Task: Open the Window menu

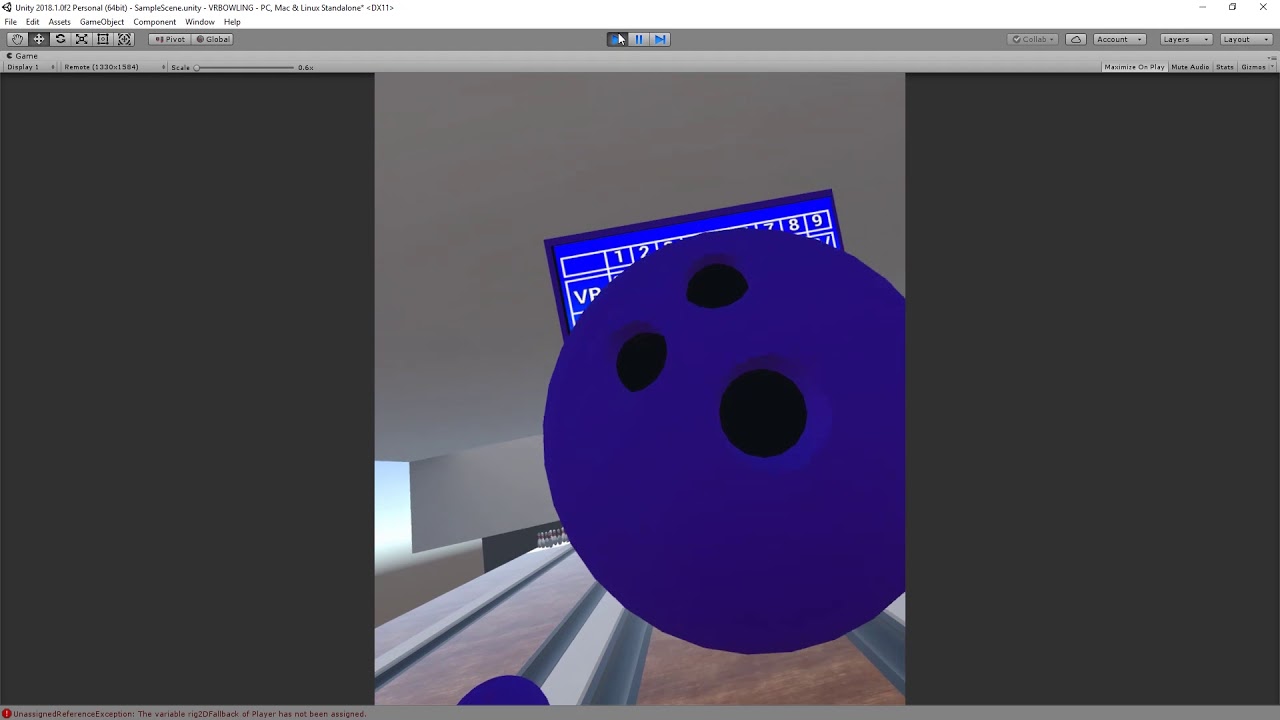Action: coord(200,22)
